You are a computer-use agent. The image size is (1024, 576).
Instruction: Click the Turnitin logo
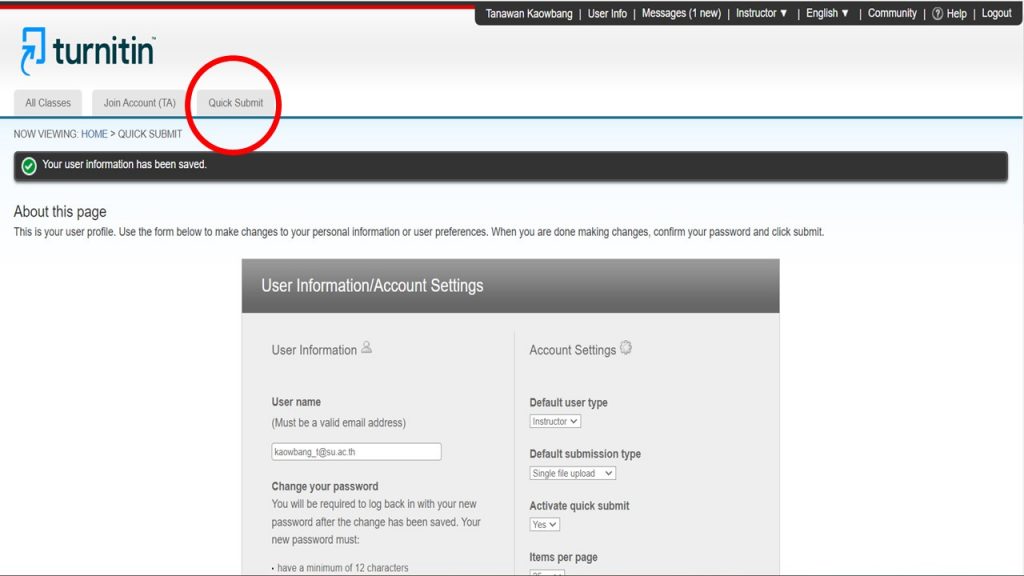[x=88, y=50]
